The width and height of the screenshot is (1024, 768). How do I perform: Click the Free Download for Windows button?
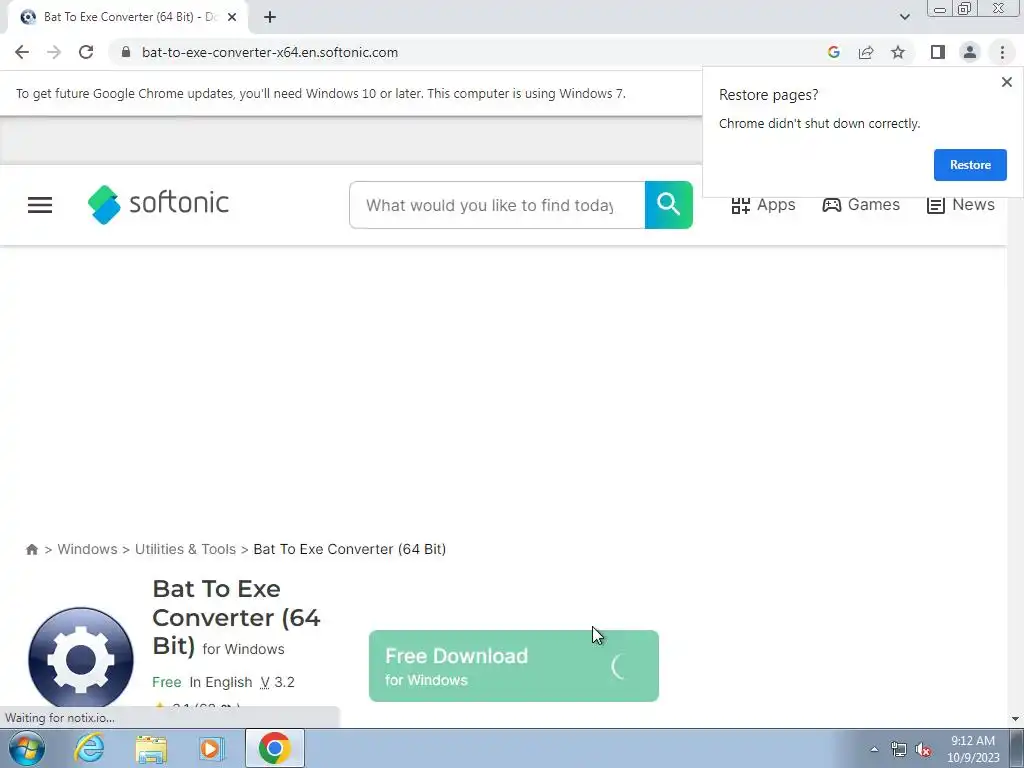(x=513, y=665)
